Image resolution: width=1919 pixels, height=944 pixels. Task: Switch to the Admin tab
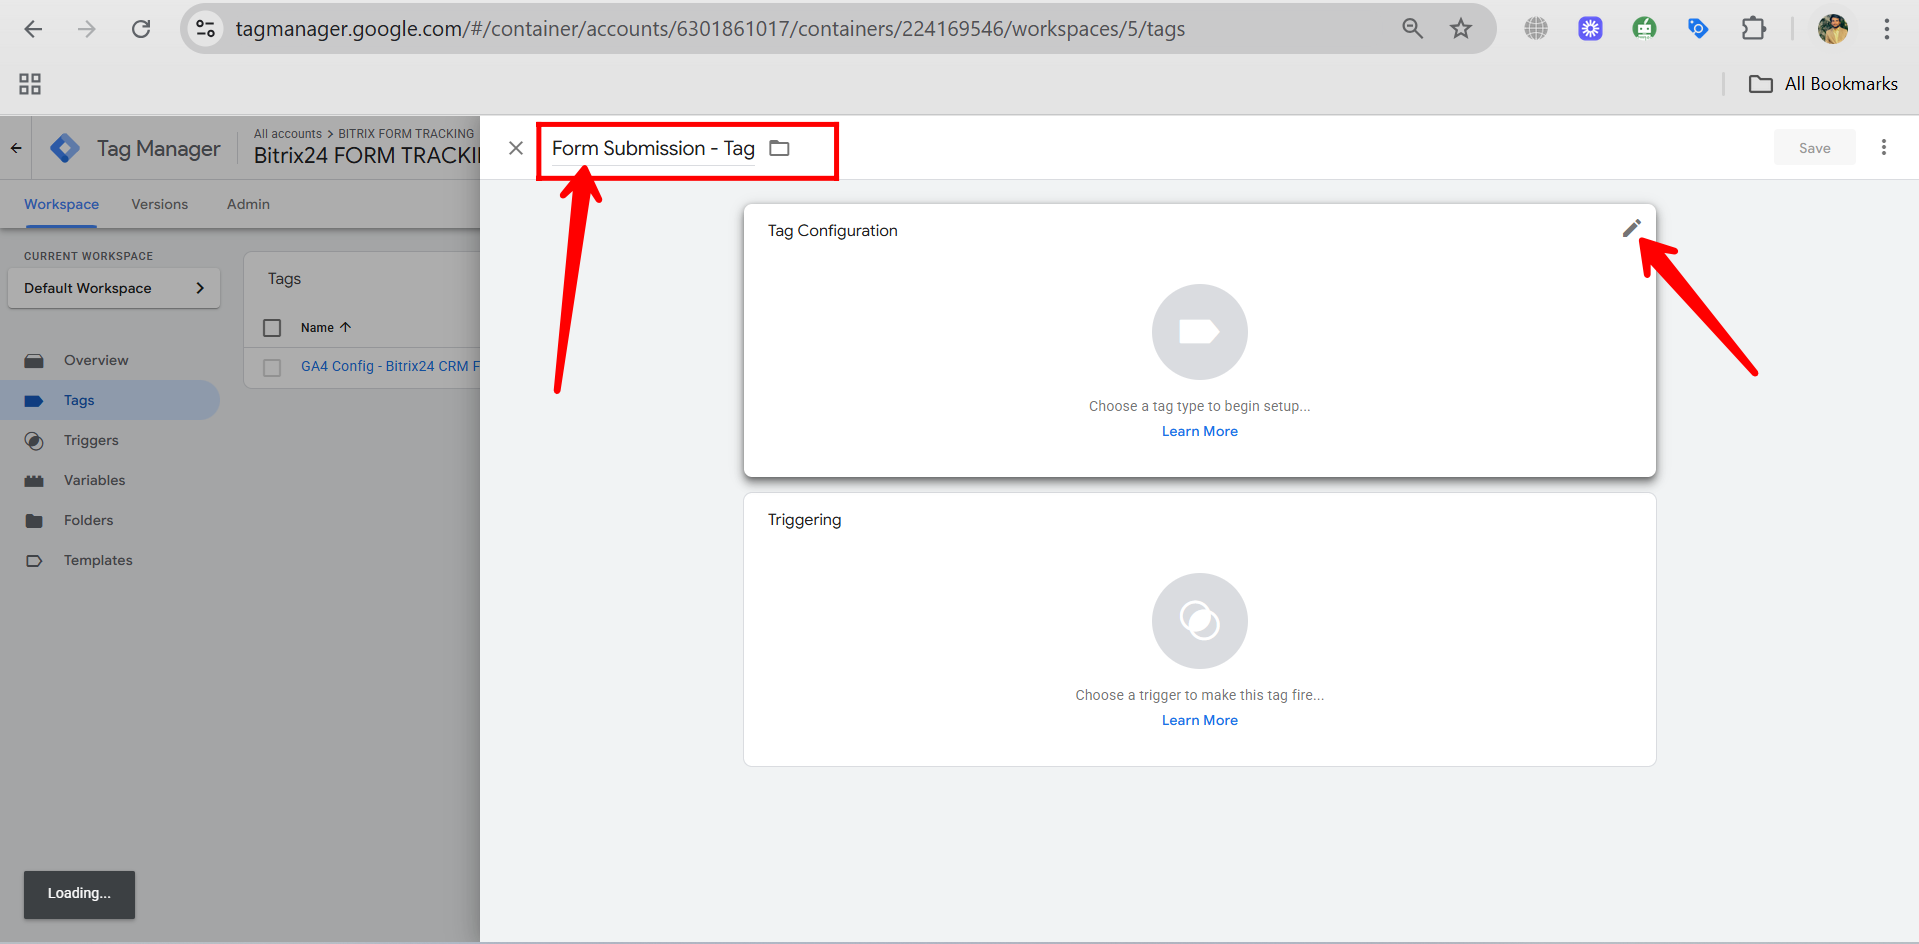[248, 204]
